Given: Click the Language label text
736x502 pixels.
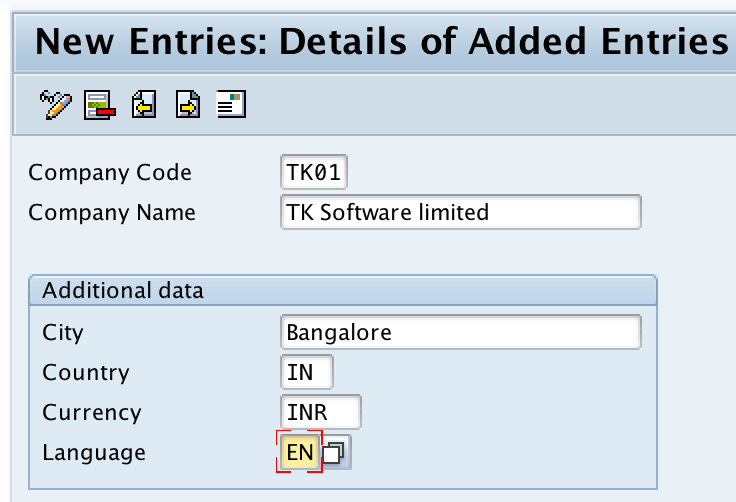Looking at the screenshot, I should coord(94,452).
